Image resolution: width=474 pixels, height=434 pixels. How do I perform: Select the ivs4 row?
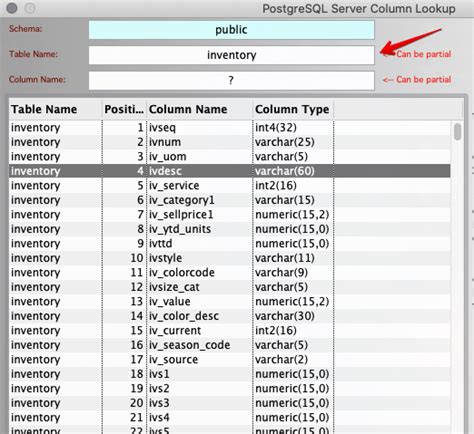[229, 417]
